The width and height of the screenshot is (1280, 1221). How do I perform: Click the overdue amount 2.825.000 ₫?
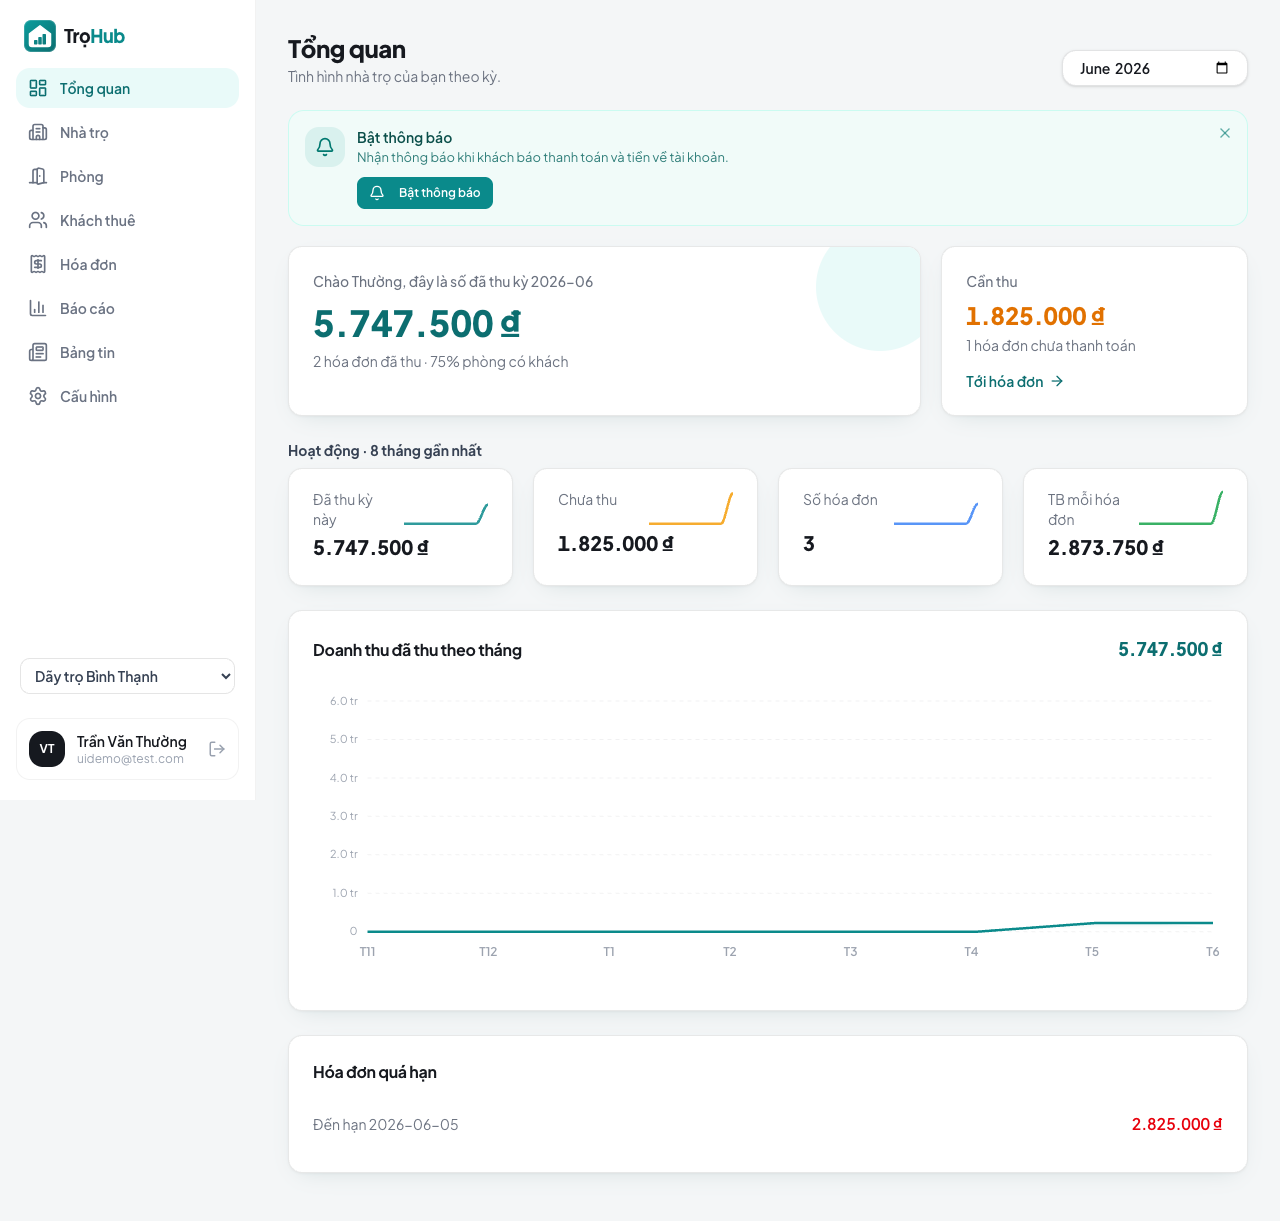1177,1124
